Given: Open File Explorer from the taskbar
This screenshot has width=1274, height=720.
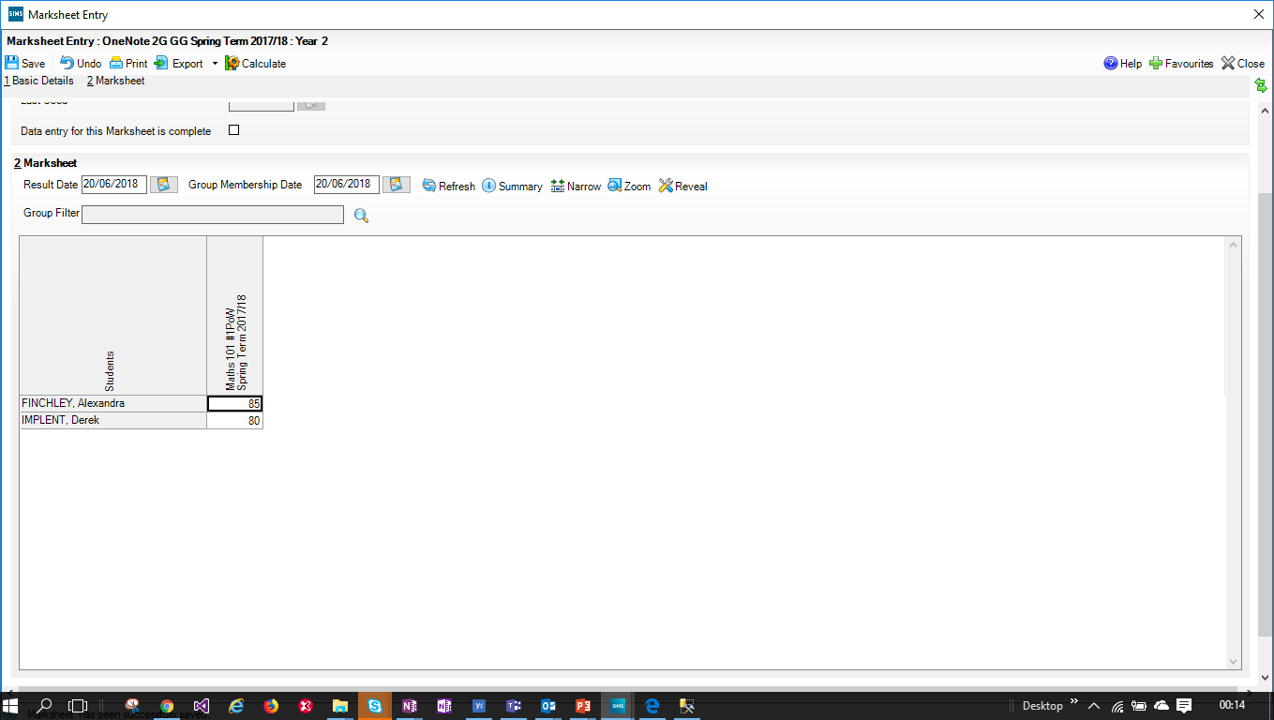Looking at the screenshot, I should coord(340,706).
